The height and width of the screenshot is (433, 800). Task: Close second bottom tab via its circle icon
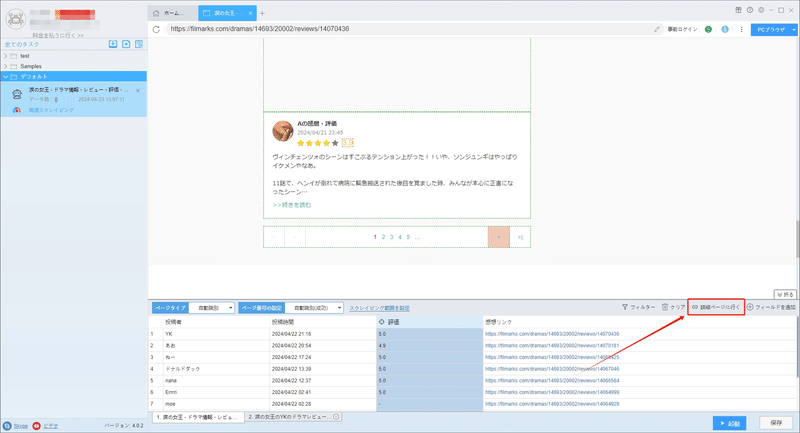pos(336,417)
